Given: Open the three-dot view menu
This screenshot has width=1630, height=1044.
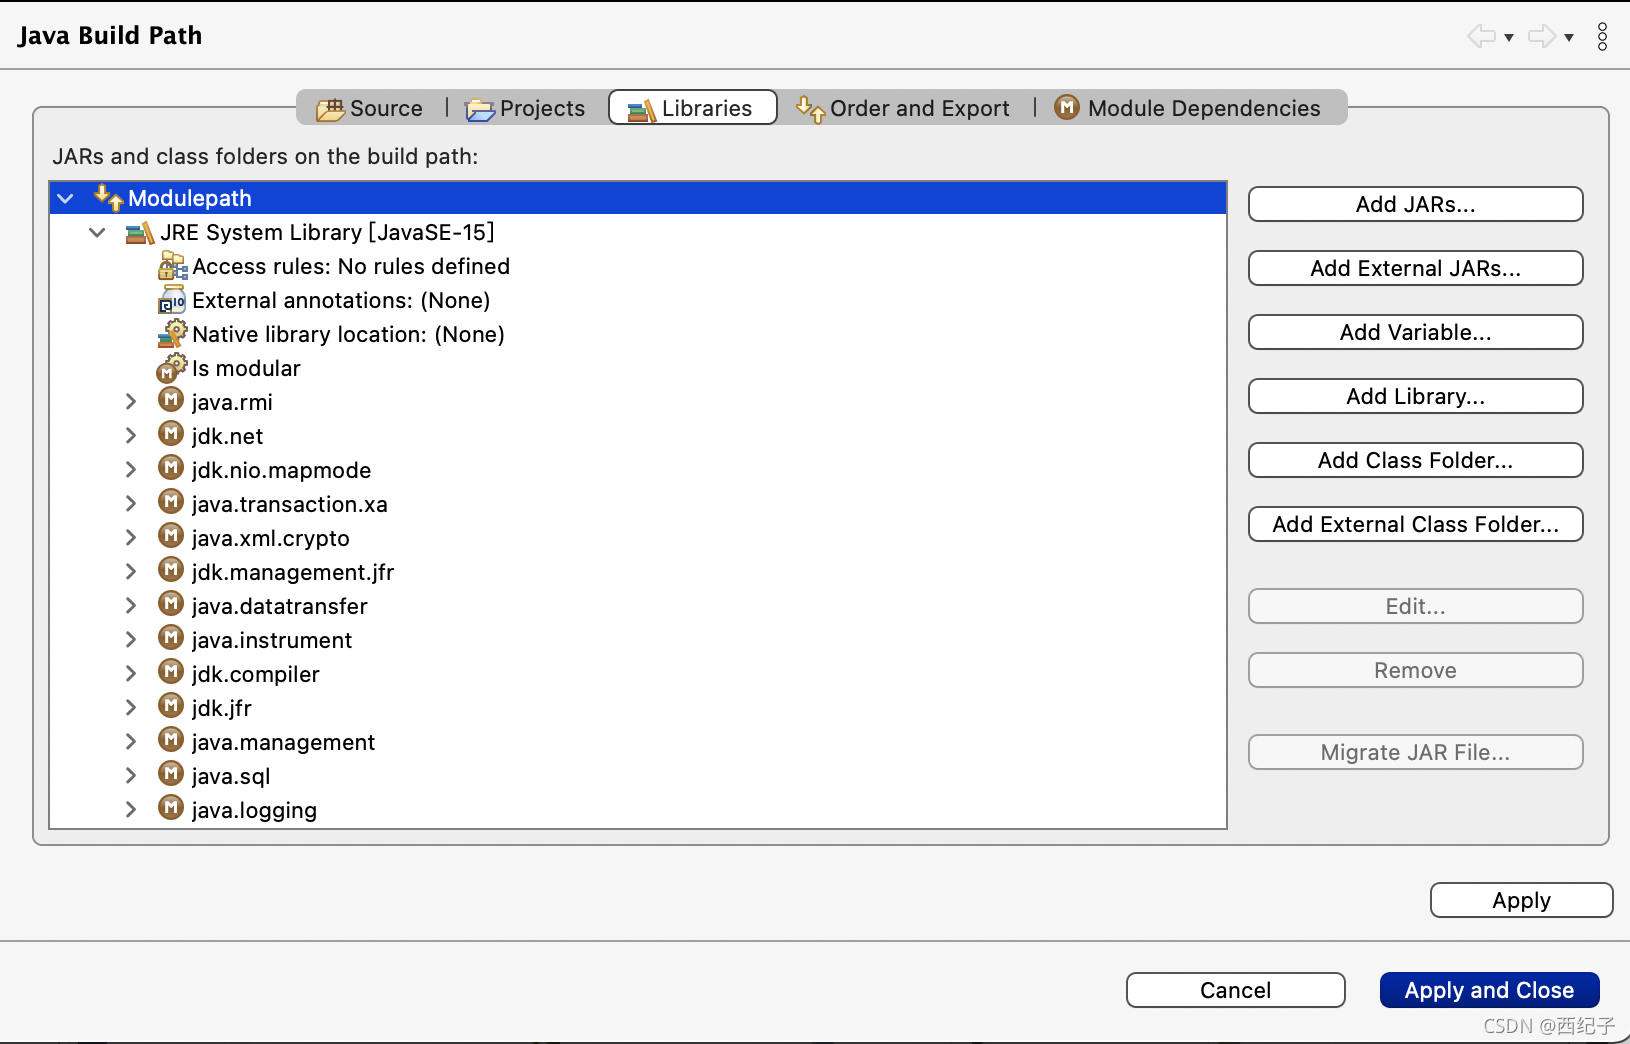Looking at the screenshot, I should click(1602, 37).
